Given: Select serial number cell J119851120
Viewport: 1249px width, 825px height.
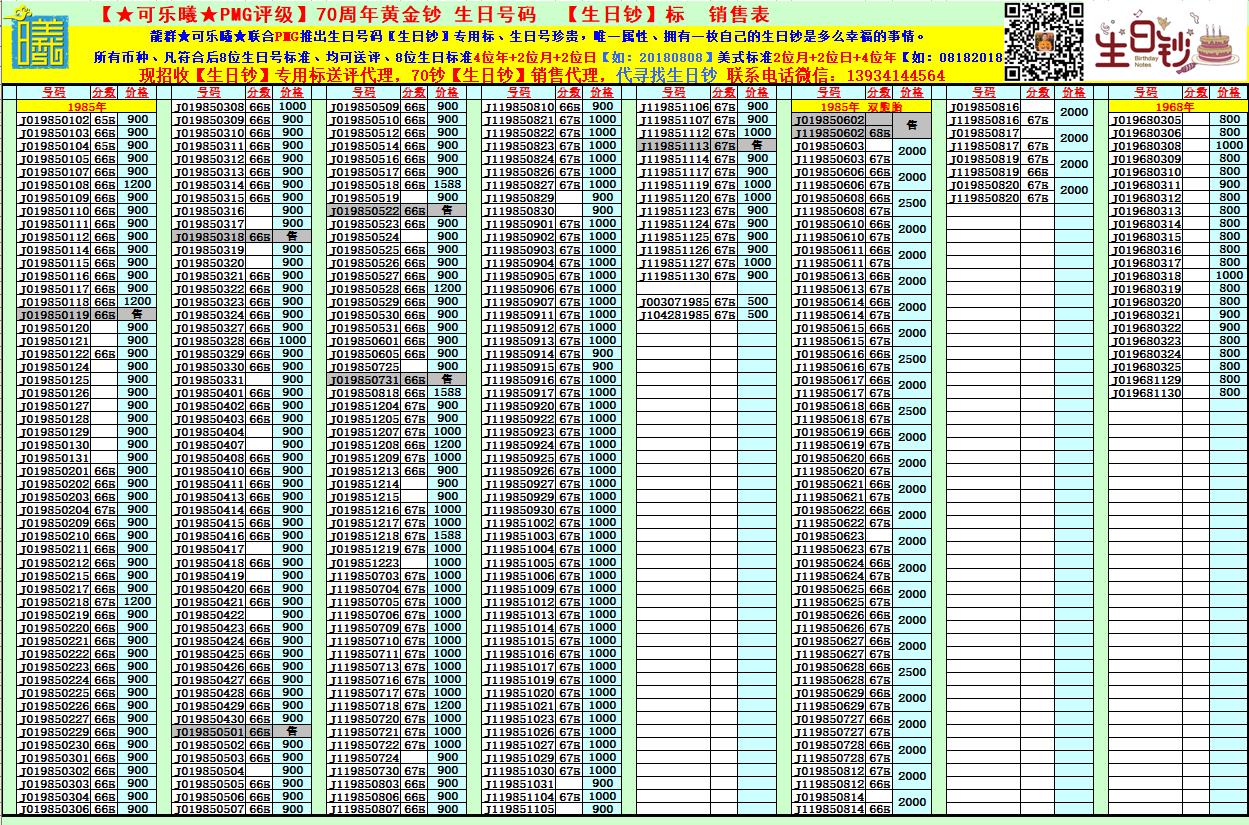Looking at the screenshot, I should pos(674,198).
